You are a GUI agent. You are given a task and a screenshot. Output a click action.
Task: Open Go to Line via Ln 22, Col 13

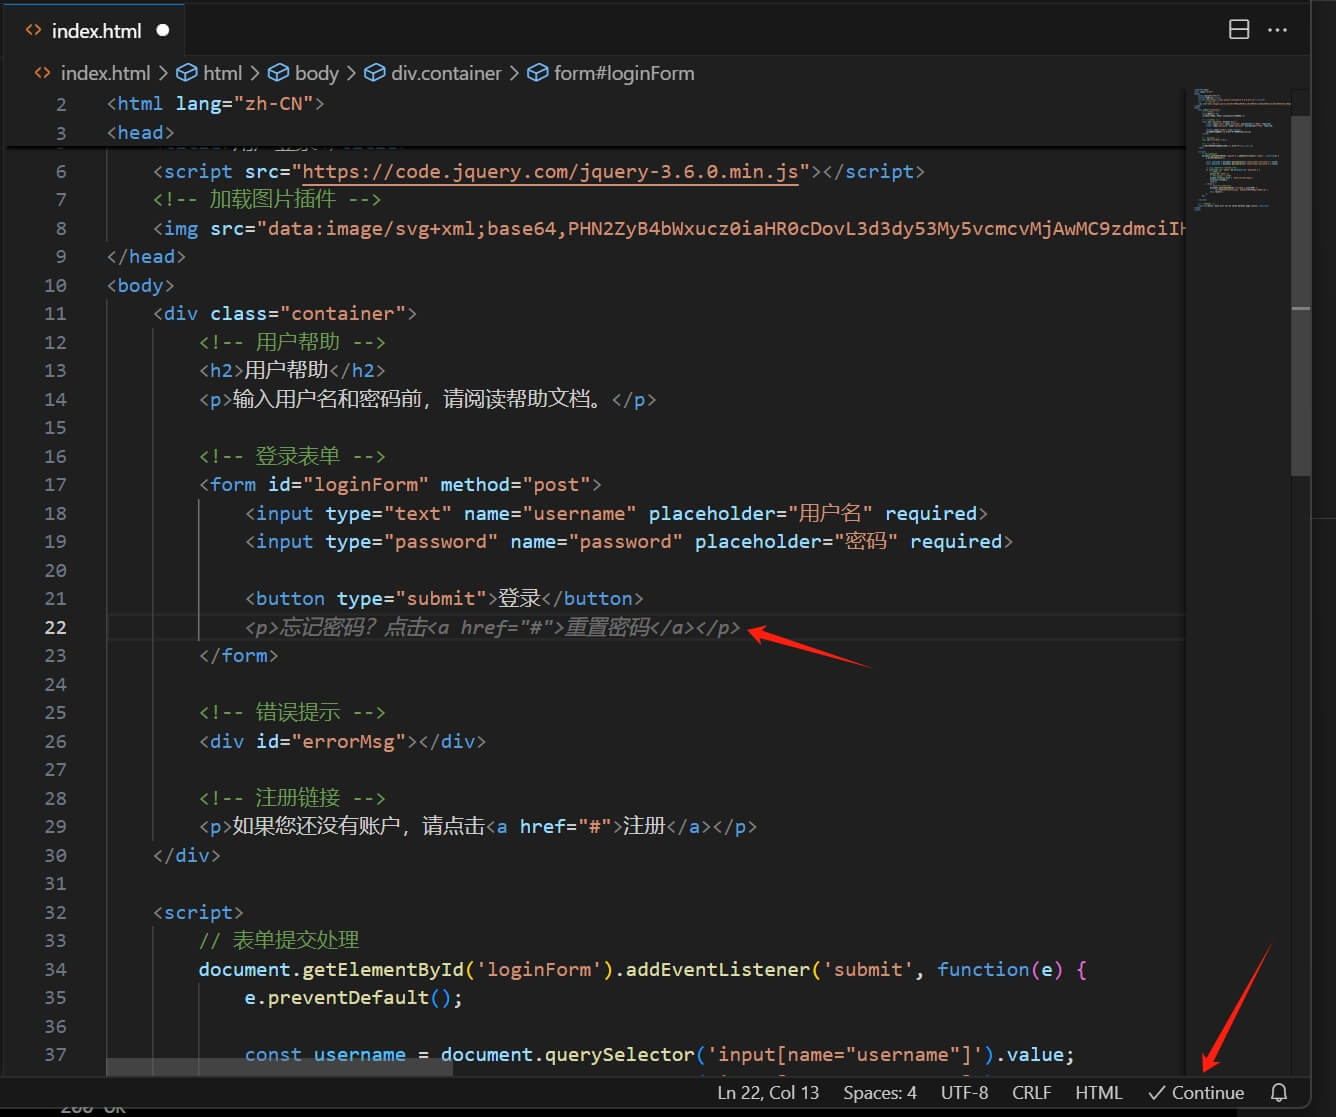(x=767, y=1092)
